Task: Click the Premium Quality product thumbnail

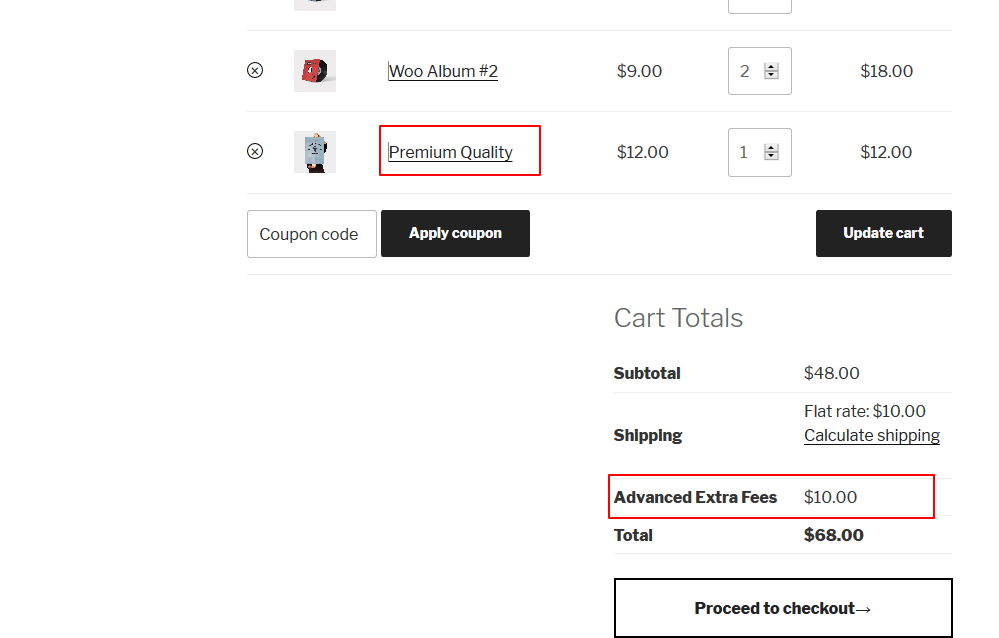Action: [x=315, y=152]
